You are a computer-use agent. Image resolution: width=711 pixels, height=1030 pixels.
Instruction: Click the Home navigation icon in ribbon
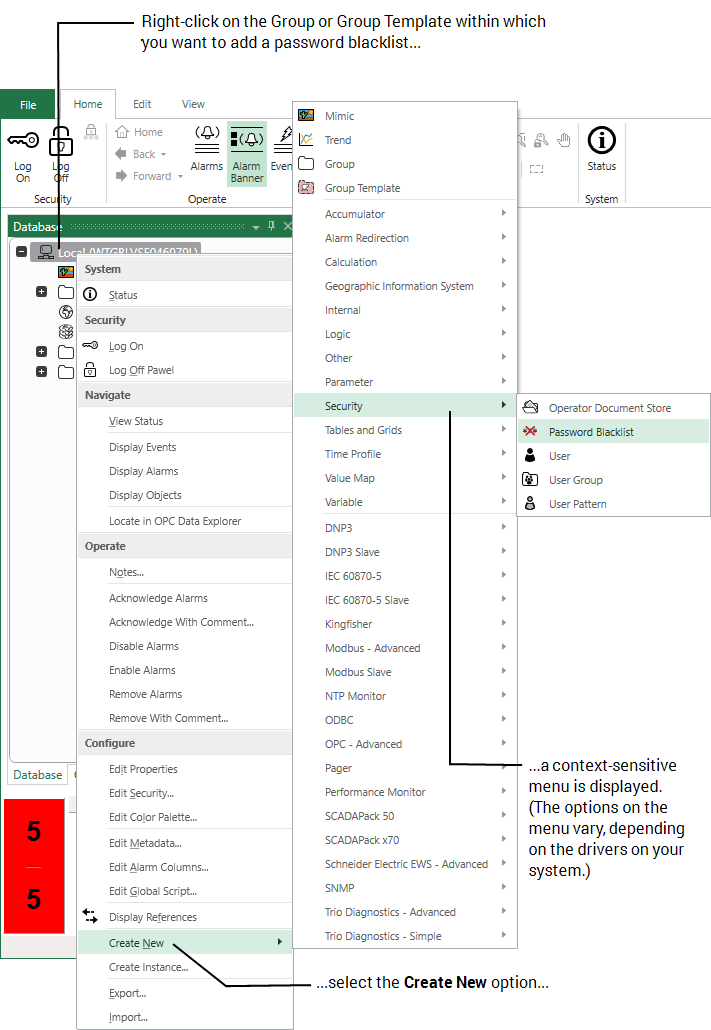122,132
